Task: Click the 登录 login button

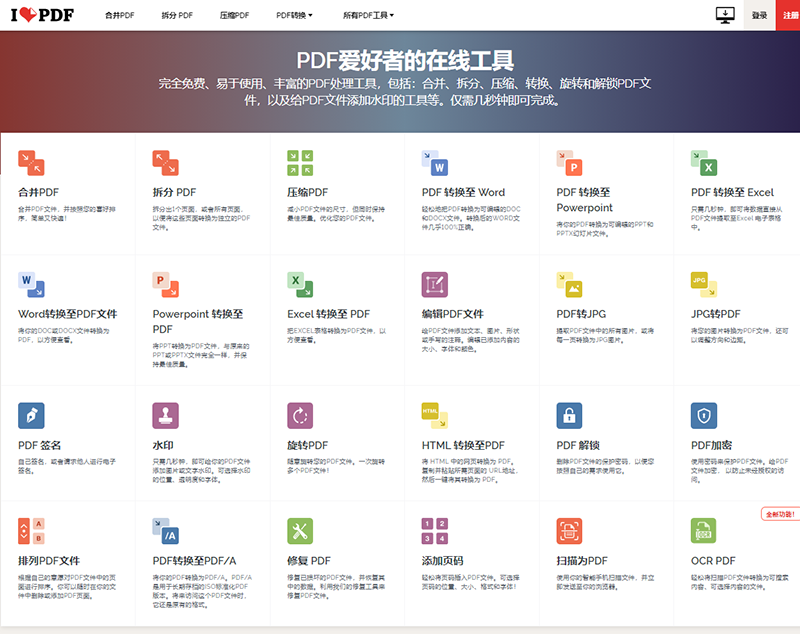Action: pos(760,15)
